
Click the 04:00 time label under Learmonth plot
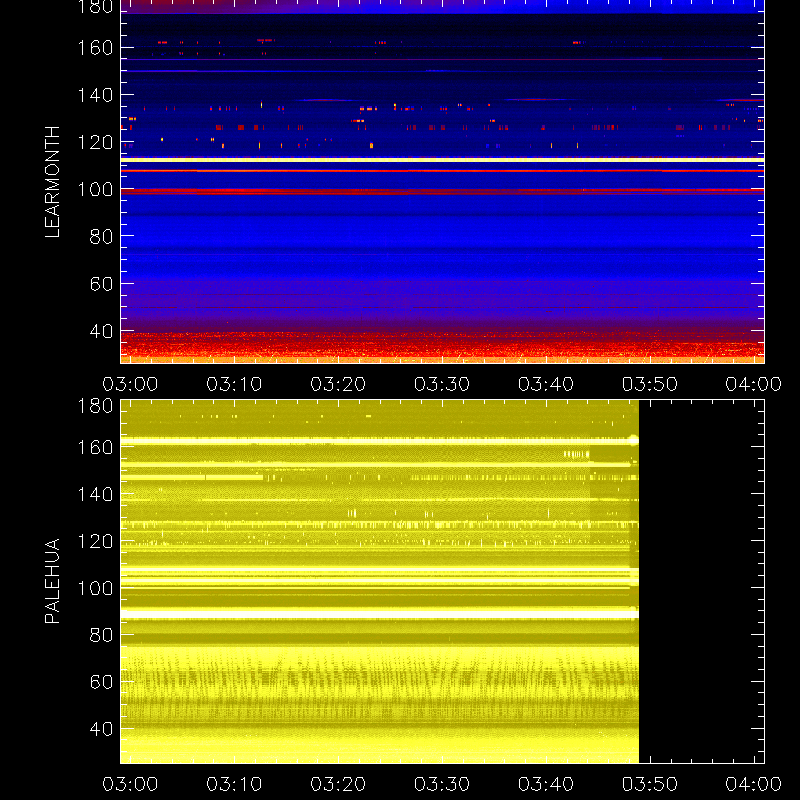coord(754,384)
